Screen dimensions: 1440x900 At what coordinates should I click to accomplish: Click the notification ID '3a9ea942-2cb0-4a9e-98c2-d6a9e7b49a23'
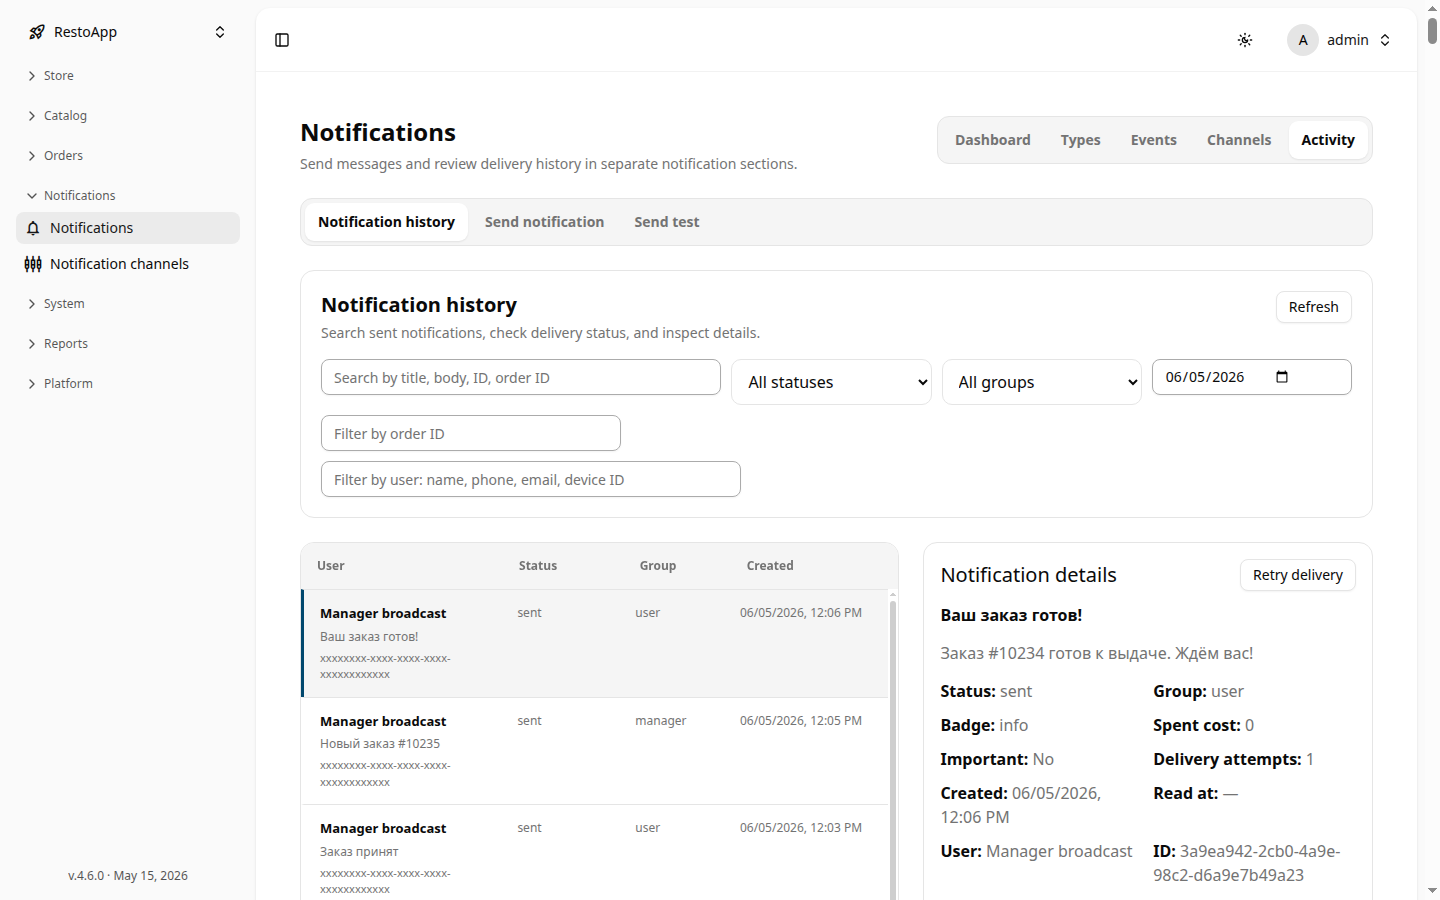[x=1246, y=863]
